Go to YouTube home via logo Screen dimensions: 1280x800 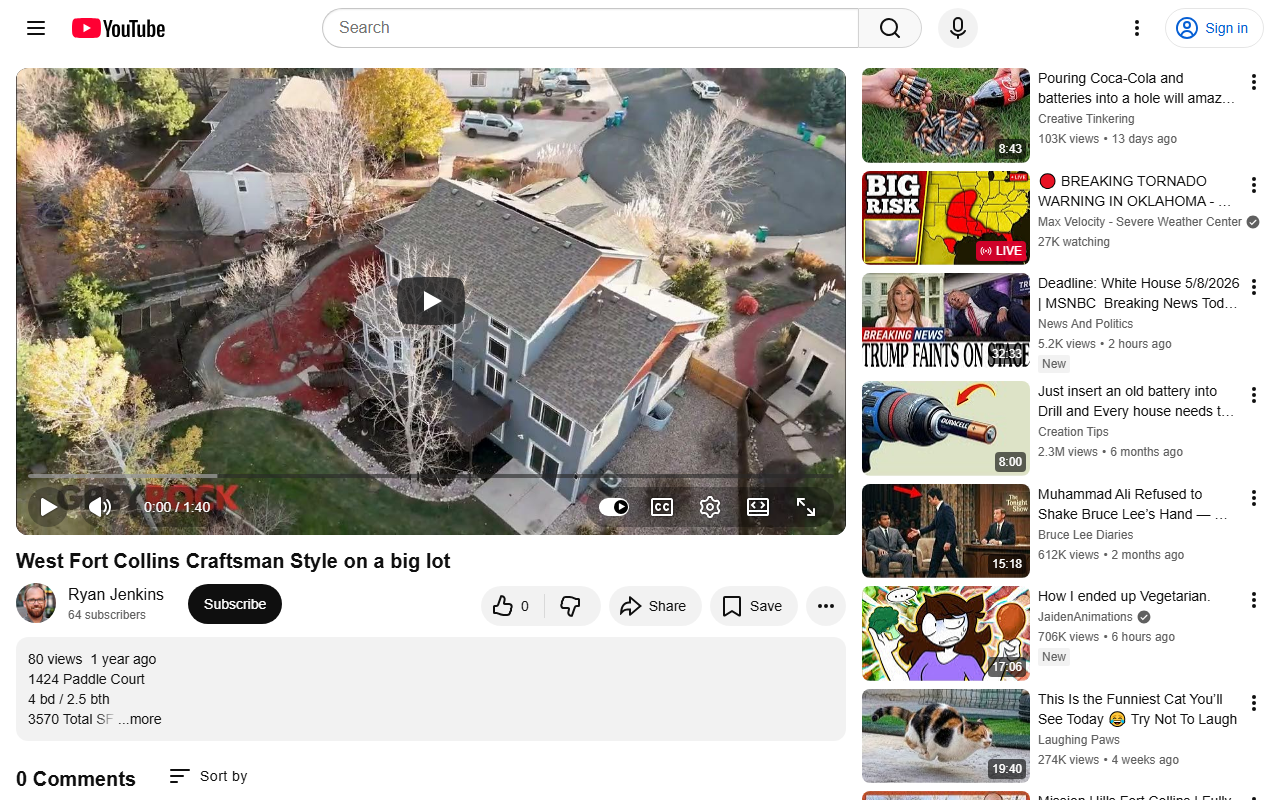point(118,28)
